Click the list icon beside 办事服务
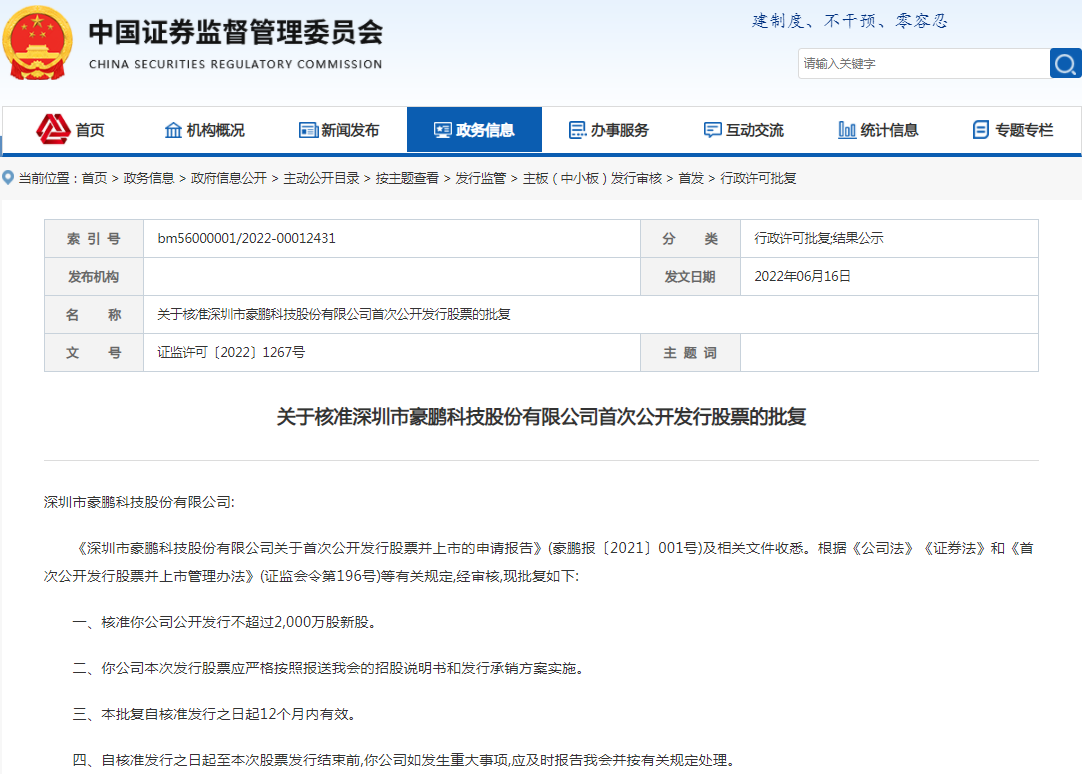This screenshot has height=774, width=1082. pos(577,129)
